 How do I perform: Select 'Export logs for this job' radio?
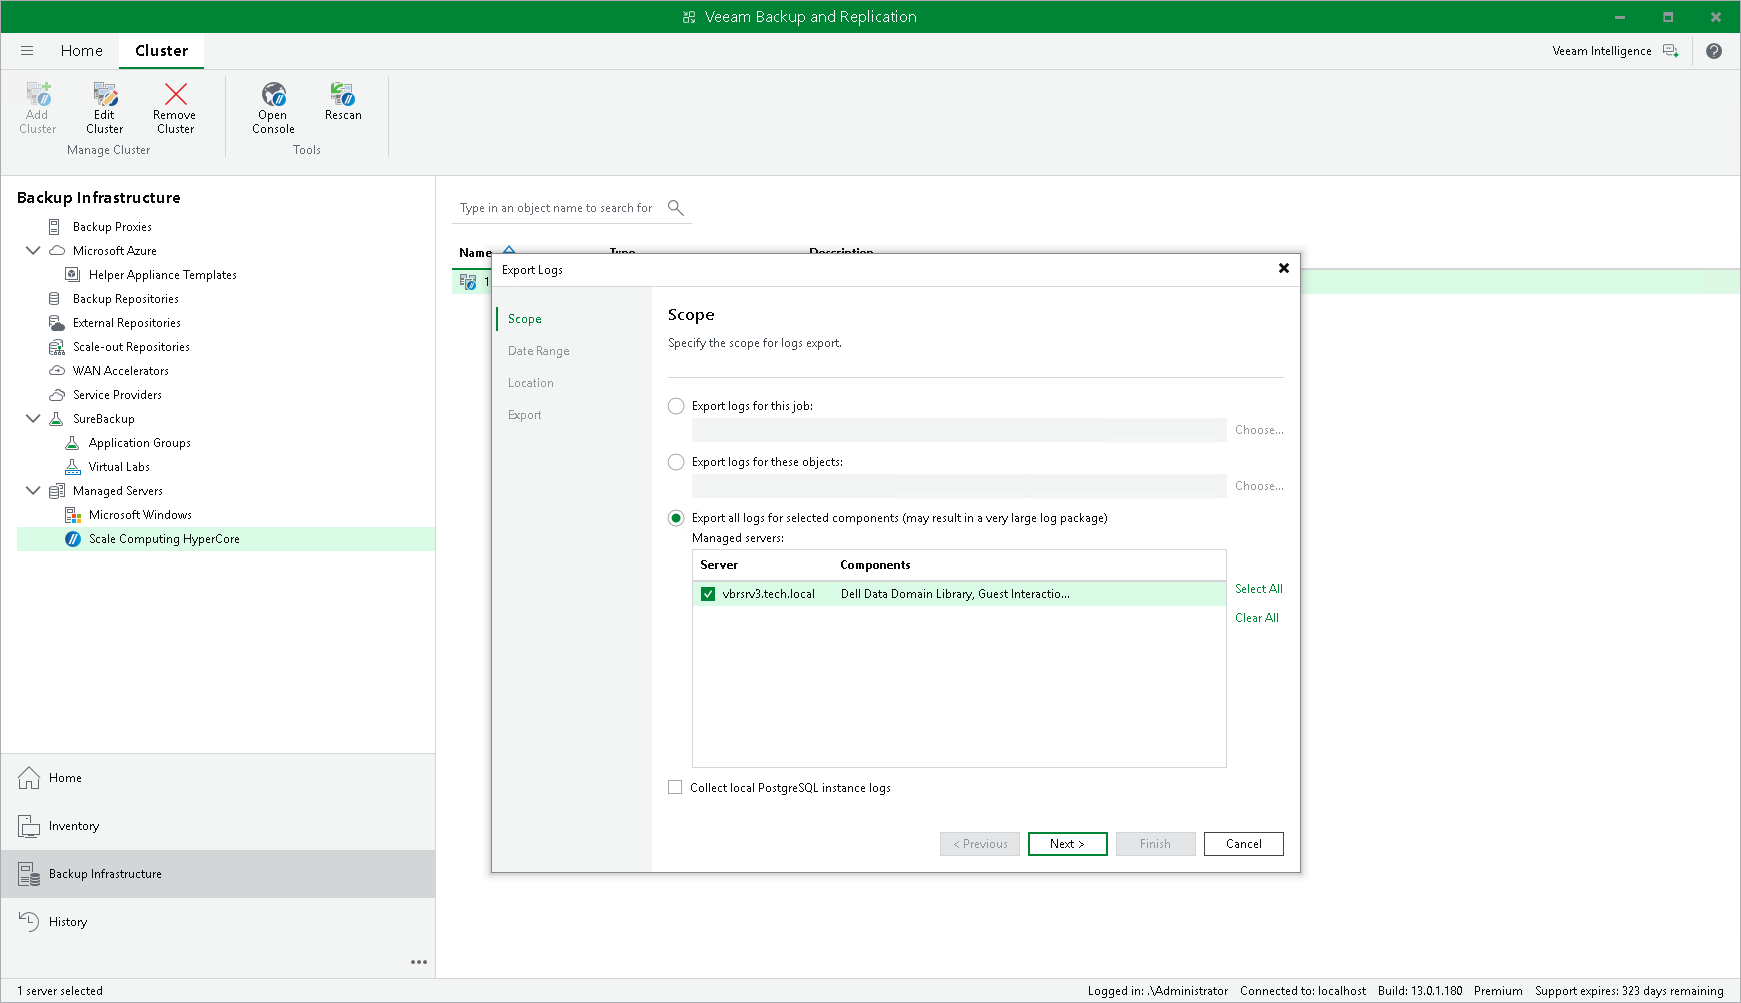676,406
